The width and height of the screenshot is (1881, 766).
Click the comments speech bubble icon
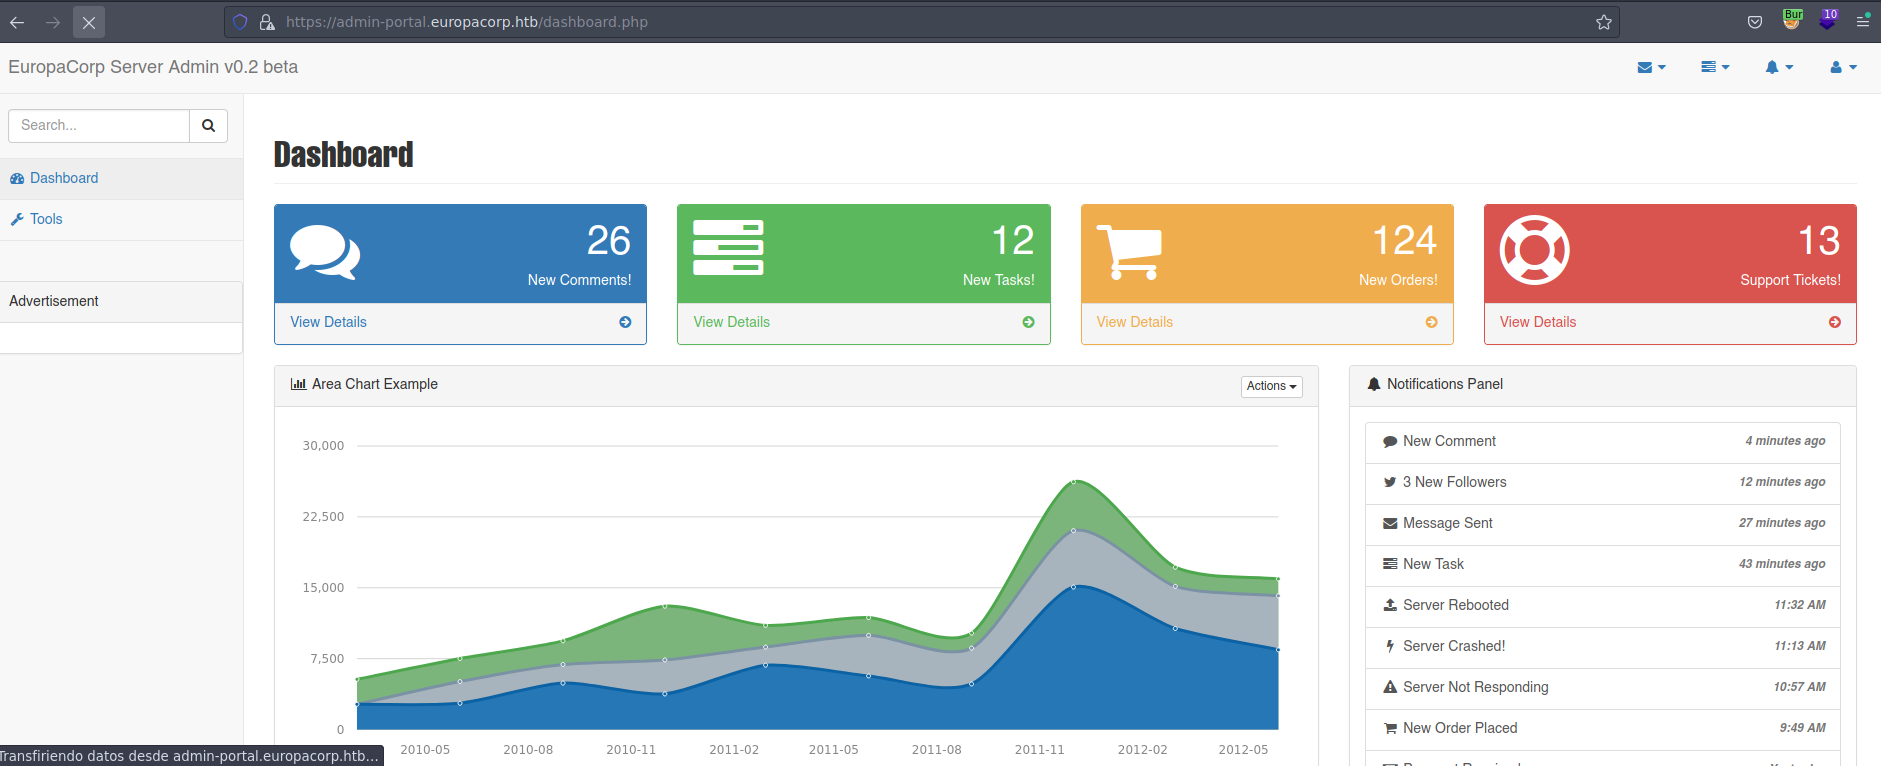(325, 252)
